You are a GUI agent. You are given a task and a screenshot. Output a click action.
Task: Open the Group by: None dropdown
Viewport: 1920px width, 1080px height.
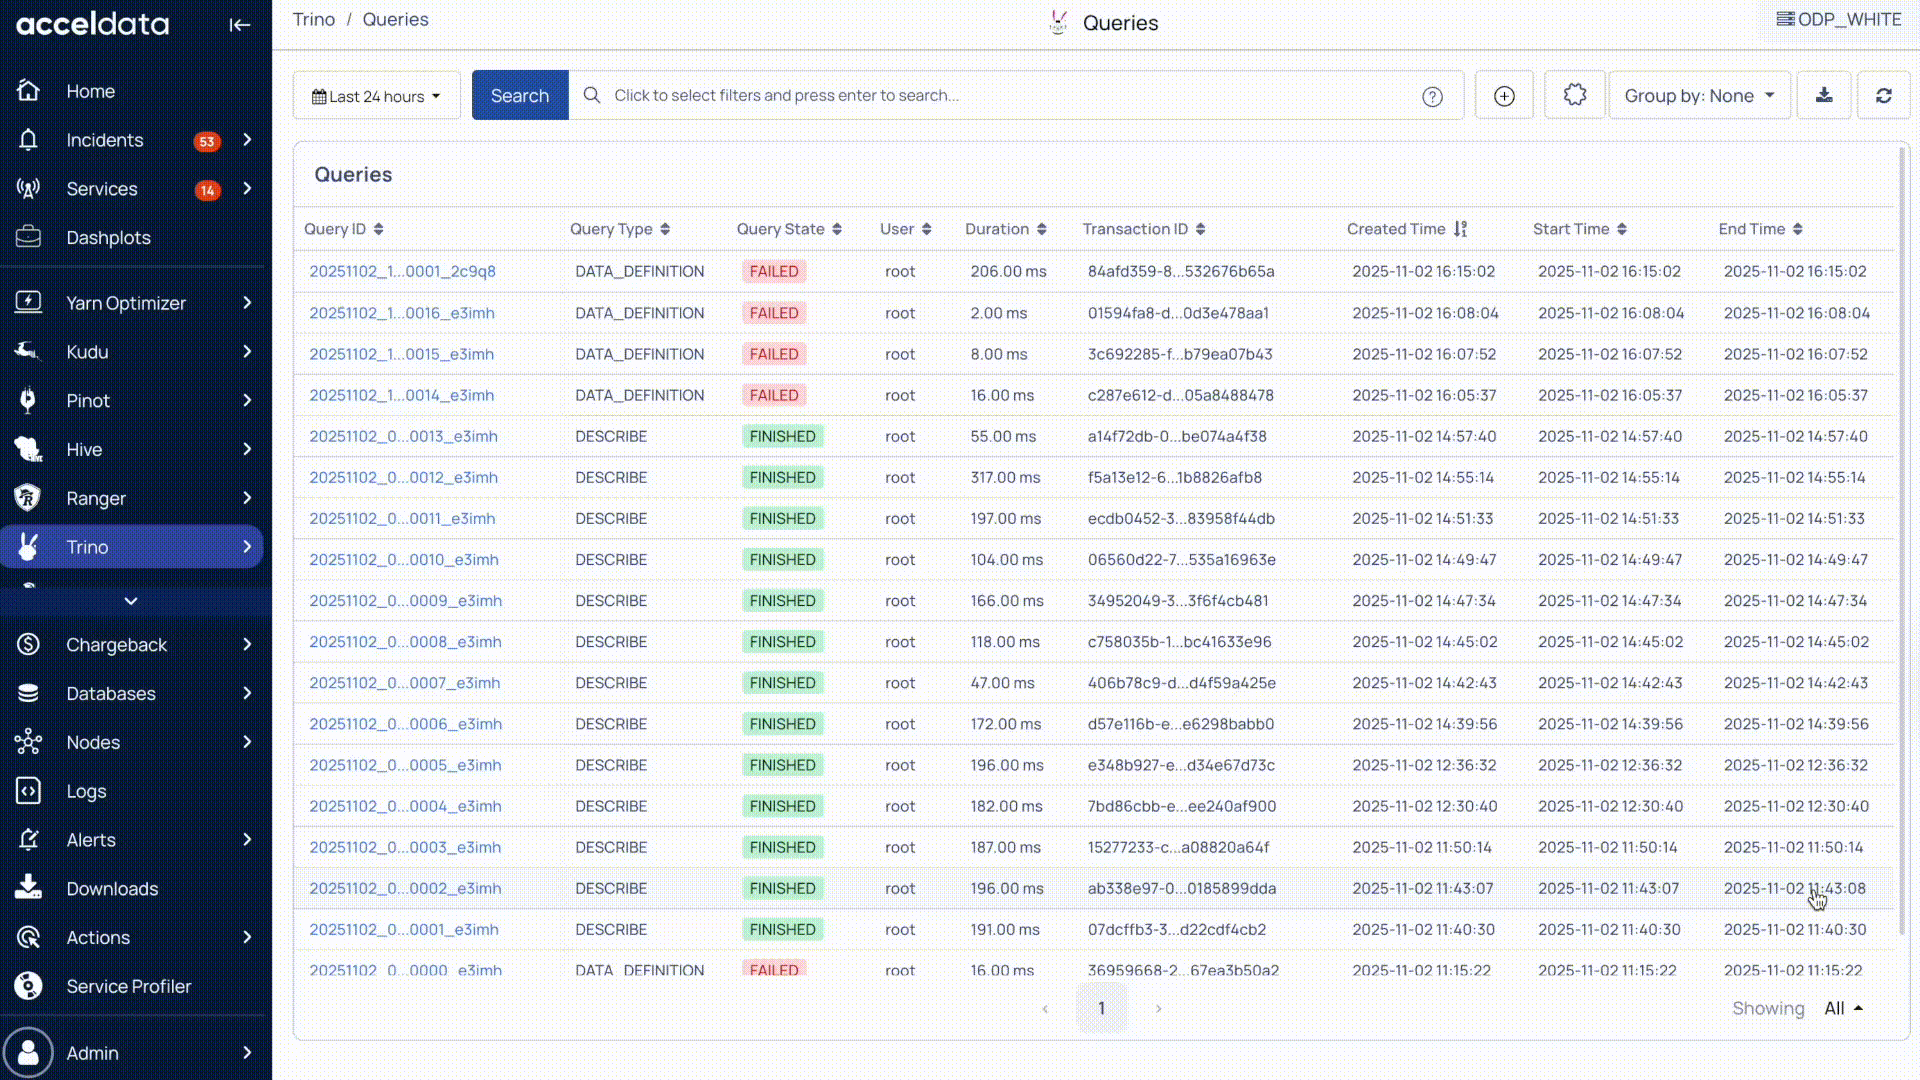1698,95
